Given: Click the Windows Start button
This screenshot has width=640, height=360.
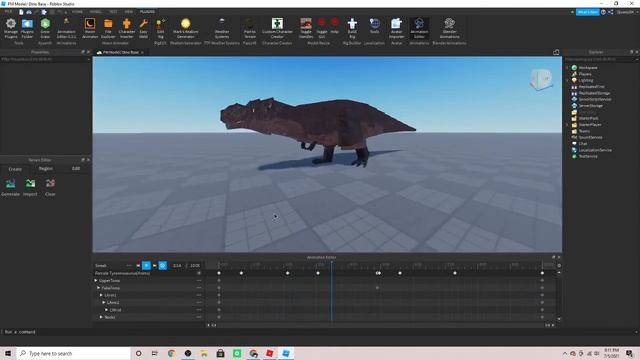Looking at the screenshot, I should coord(8,353).
